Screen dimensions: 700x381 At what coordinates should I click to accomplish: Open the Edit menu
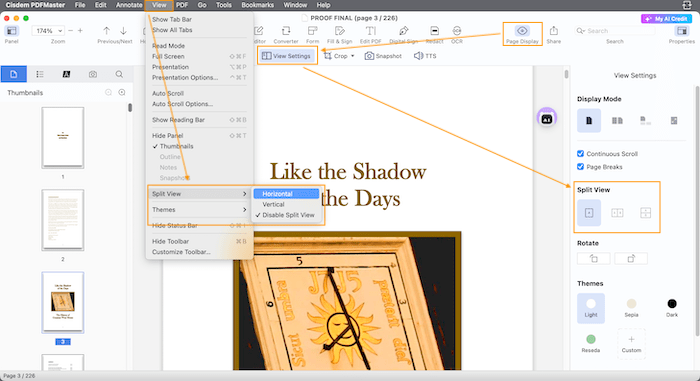coord(100,5)
